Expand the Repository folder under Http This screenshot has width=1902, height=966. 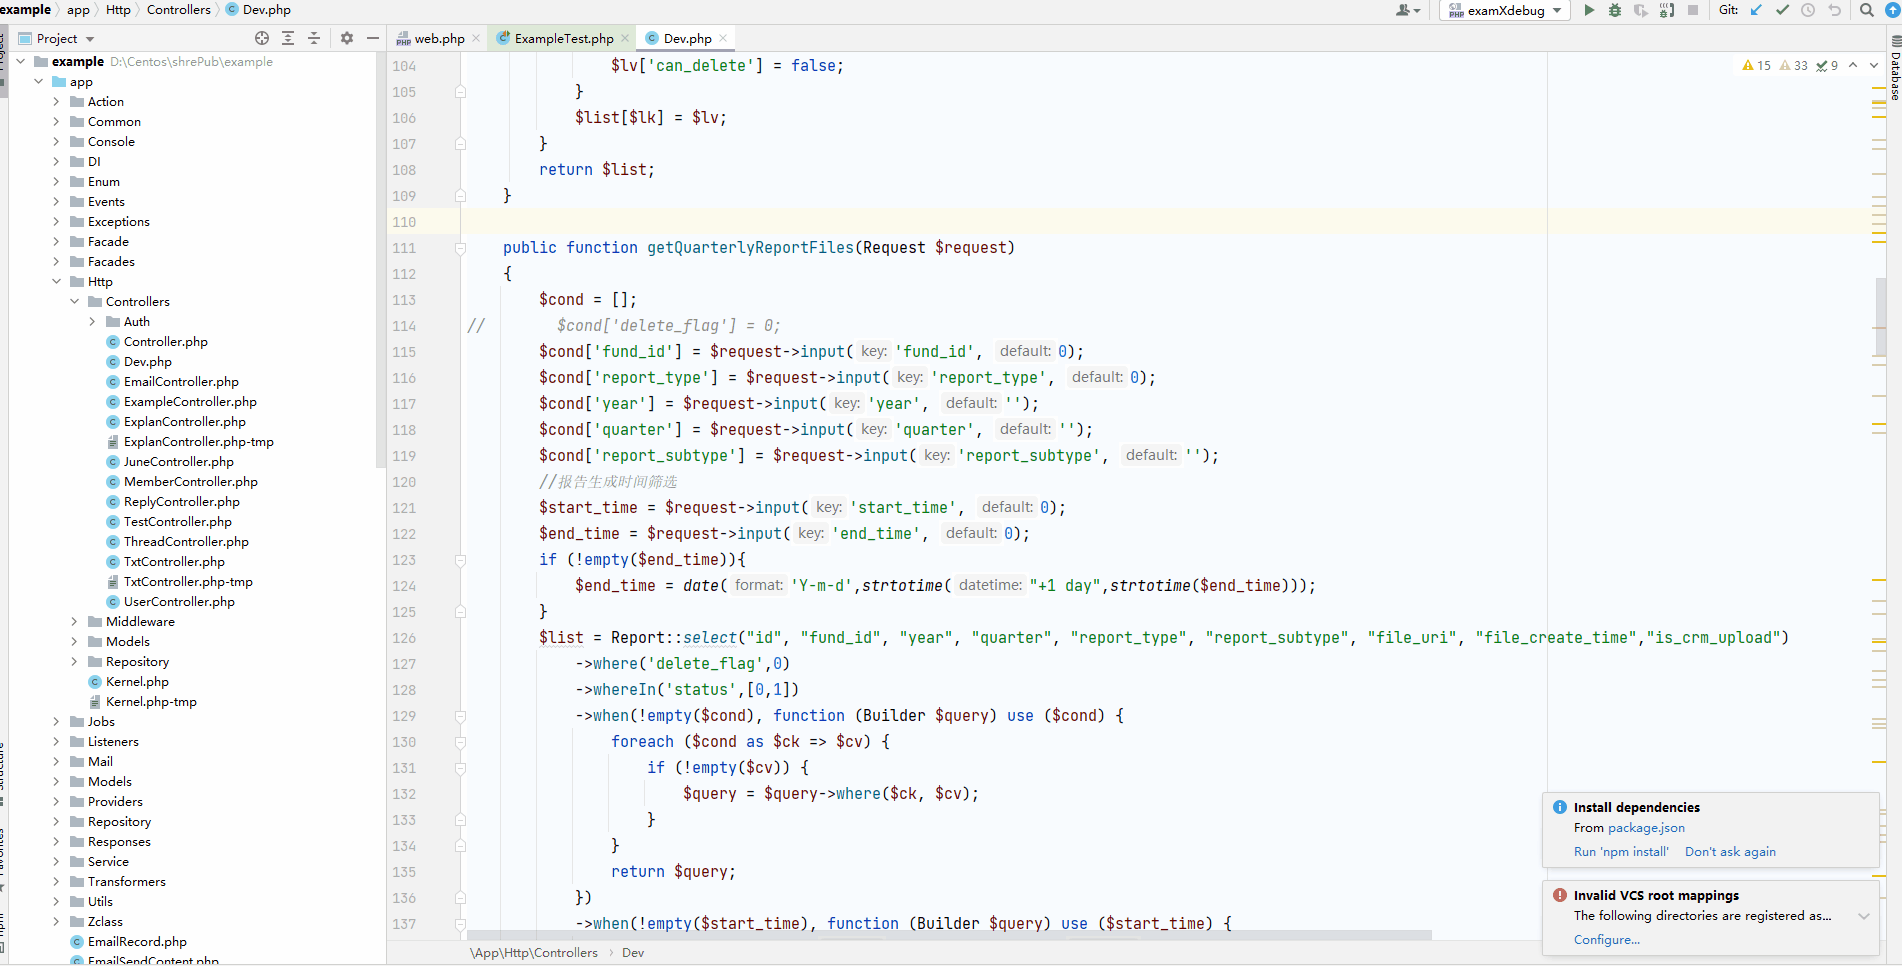pyautogui.click(x=75, y=662)
